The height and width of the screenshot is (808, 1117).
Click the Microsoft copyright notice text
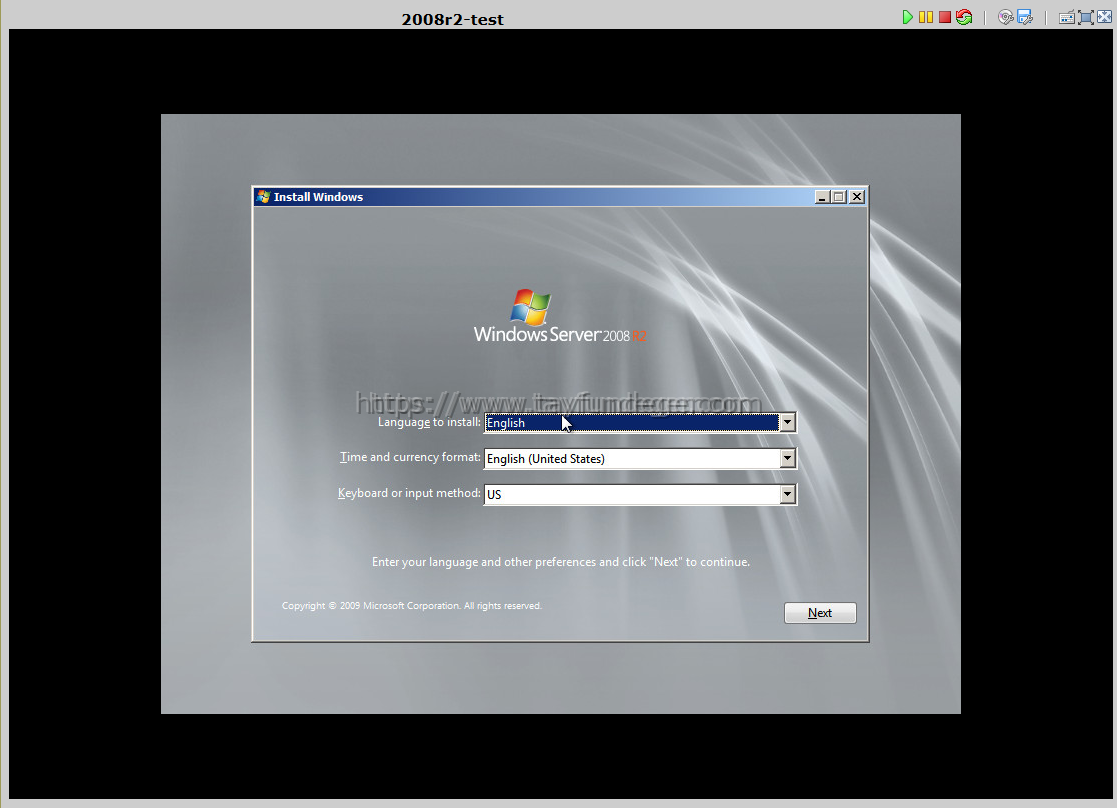tap(412, 606)
